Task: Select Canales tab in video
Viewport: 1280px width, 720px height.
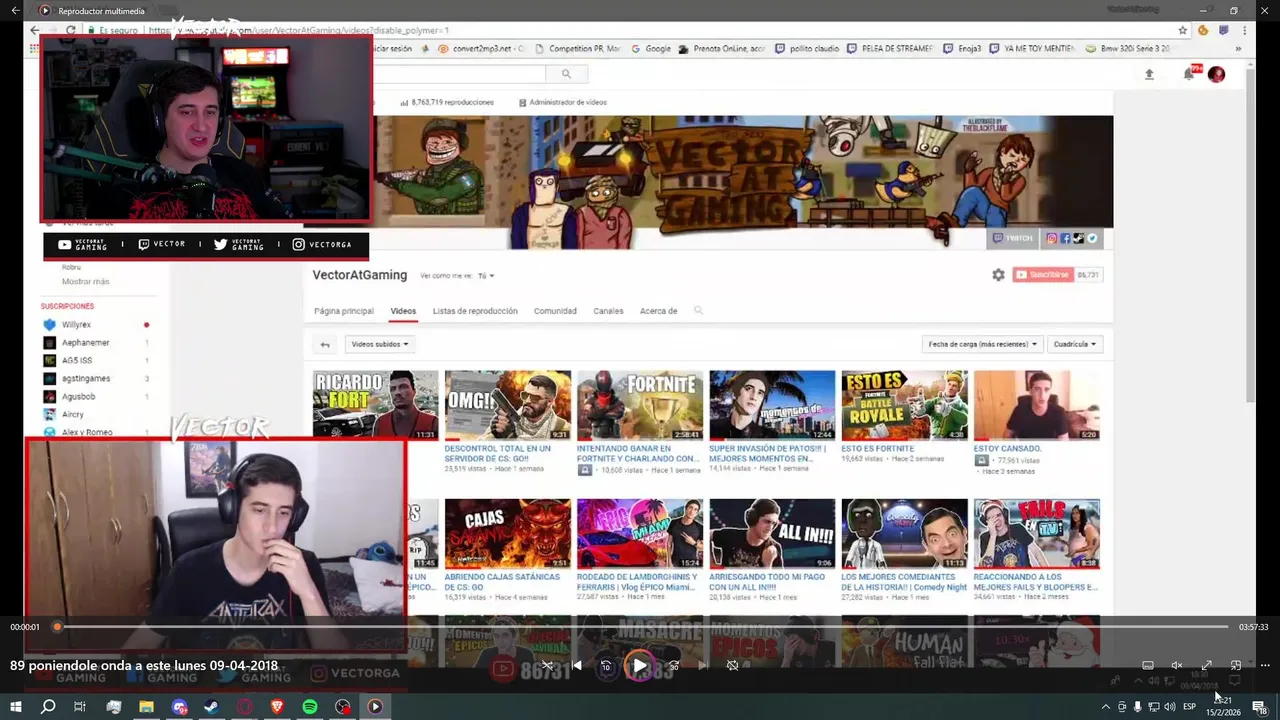Action: coord(608,311)
